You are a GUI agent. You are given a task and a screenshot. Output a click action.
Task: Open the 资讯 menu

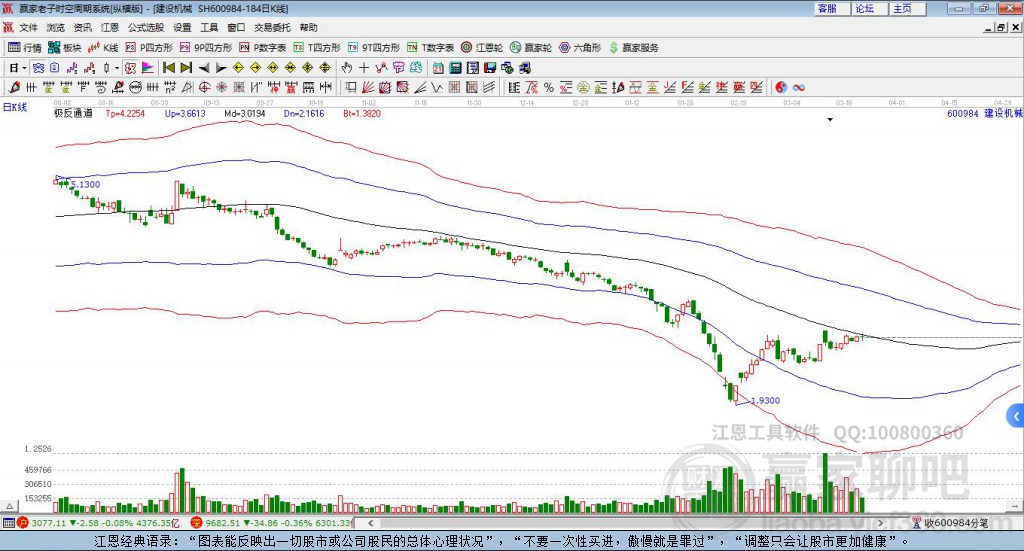pos(82,27)
